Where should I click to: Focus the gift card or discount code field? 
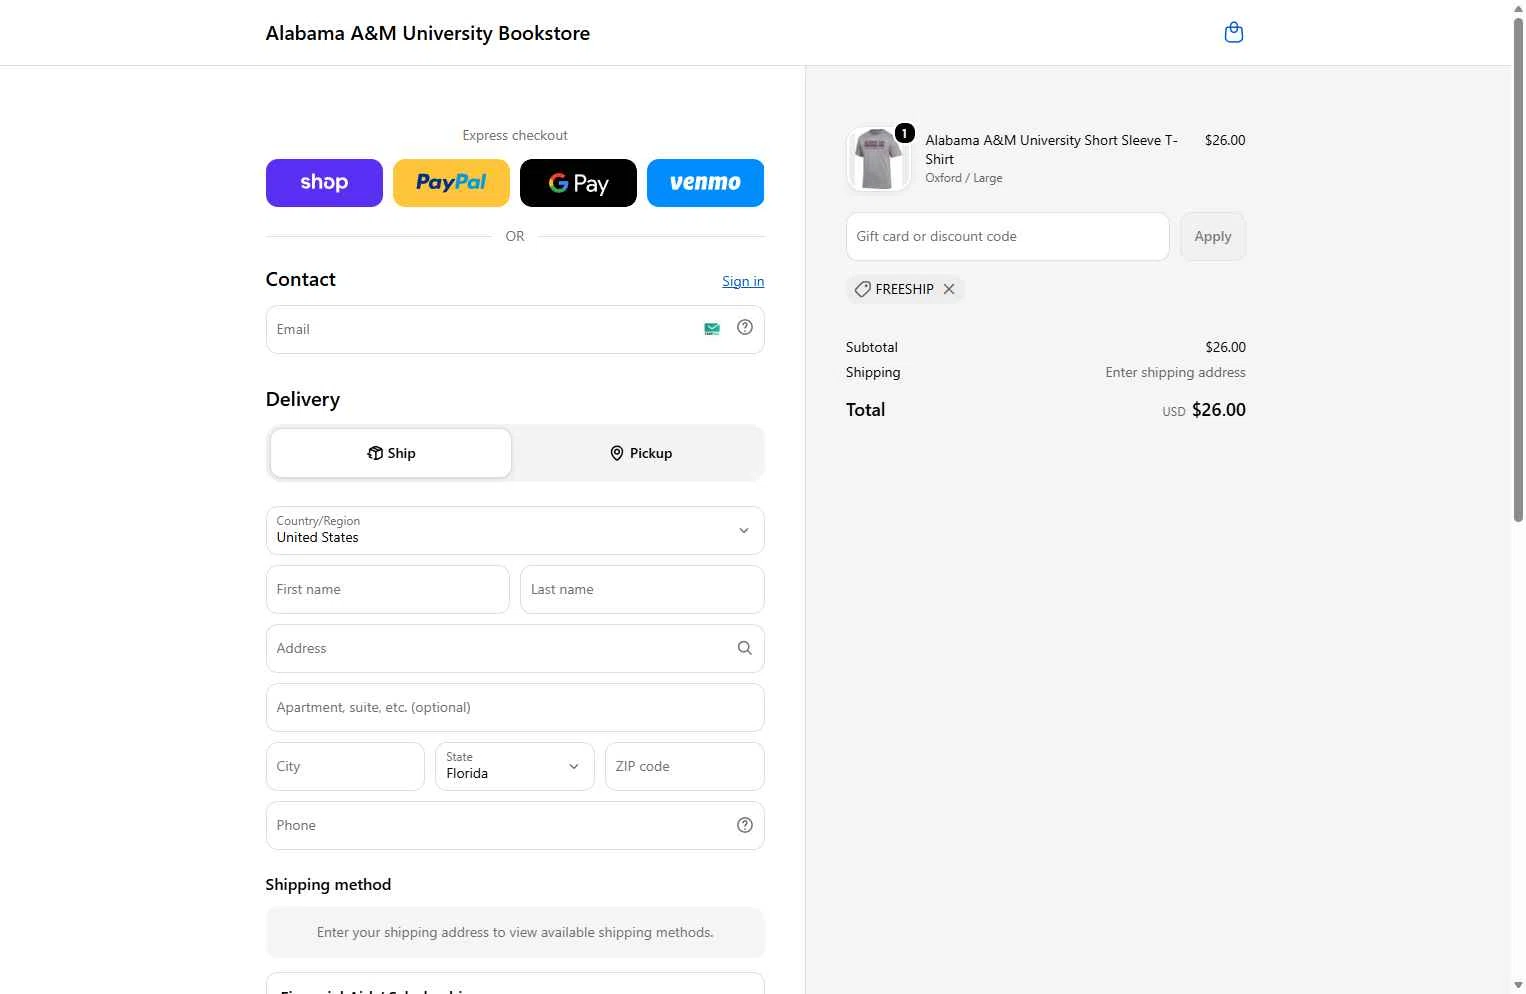pyautogui.click(x=1008, y=237)
